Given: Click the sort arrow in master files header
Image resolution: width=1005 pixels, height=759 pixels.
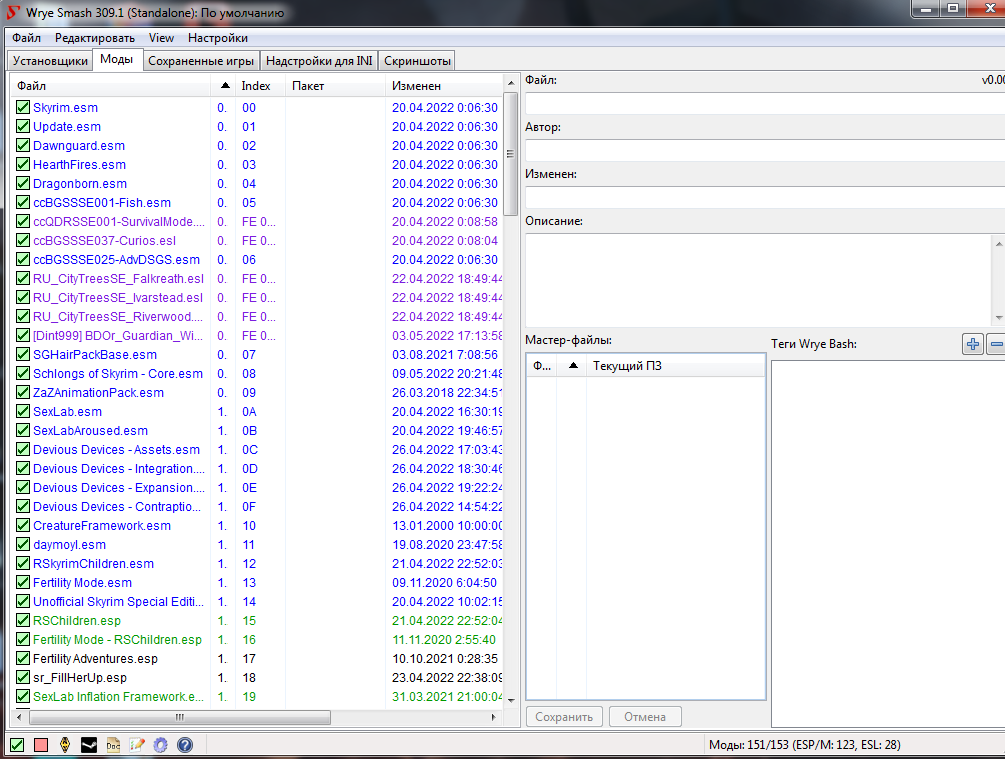Looking at the screenshot, I should [x=572, y=366].
